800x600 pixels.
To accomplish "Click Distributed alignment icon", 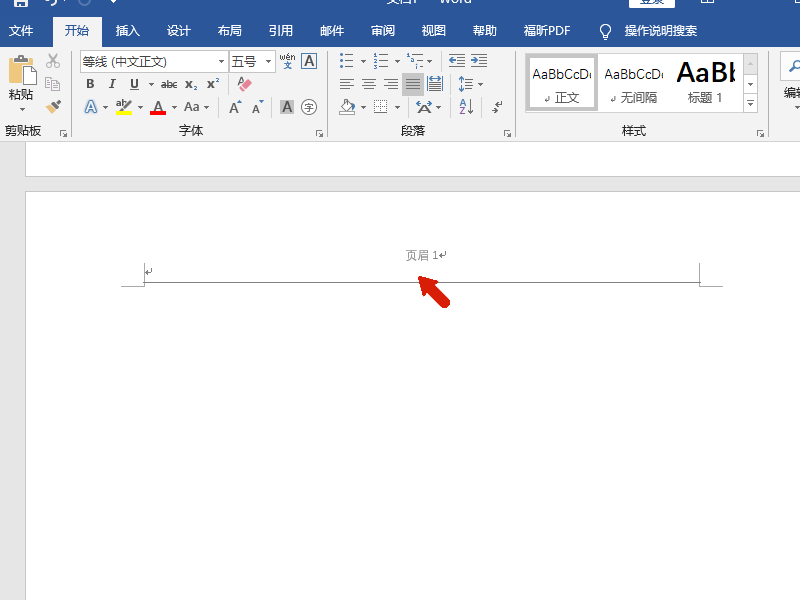I will 435,84.
